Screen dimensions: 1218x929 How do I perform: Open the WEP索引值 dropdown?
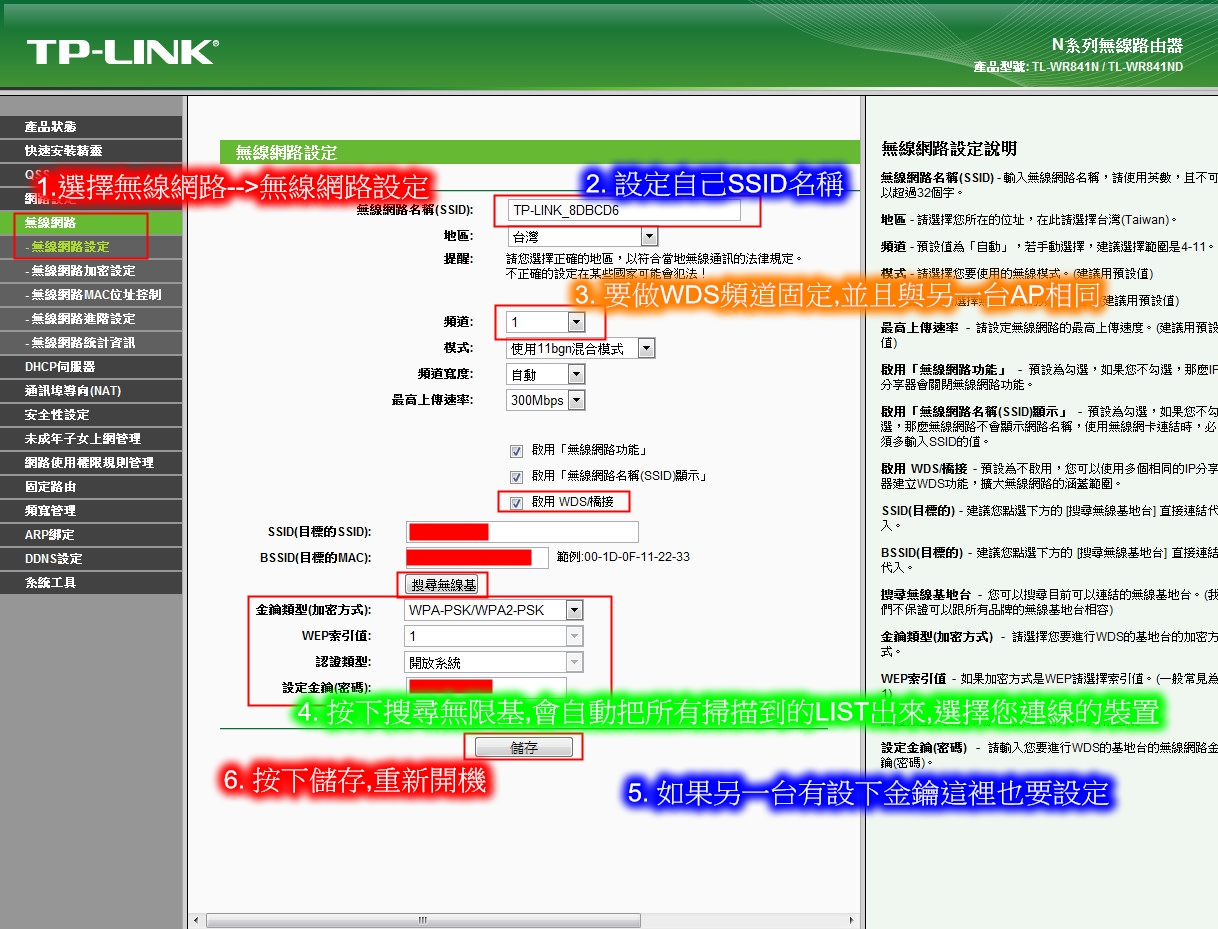494,636
